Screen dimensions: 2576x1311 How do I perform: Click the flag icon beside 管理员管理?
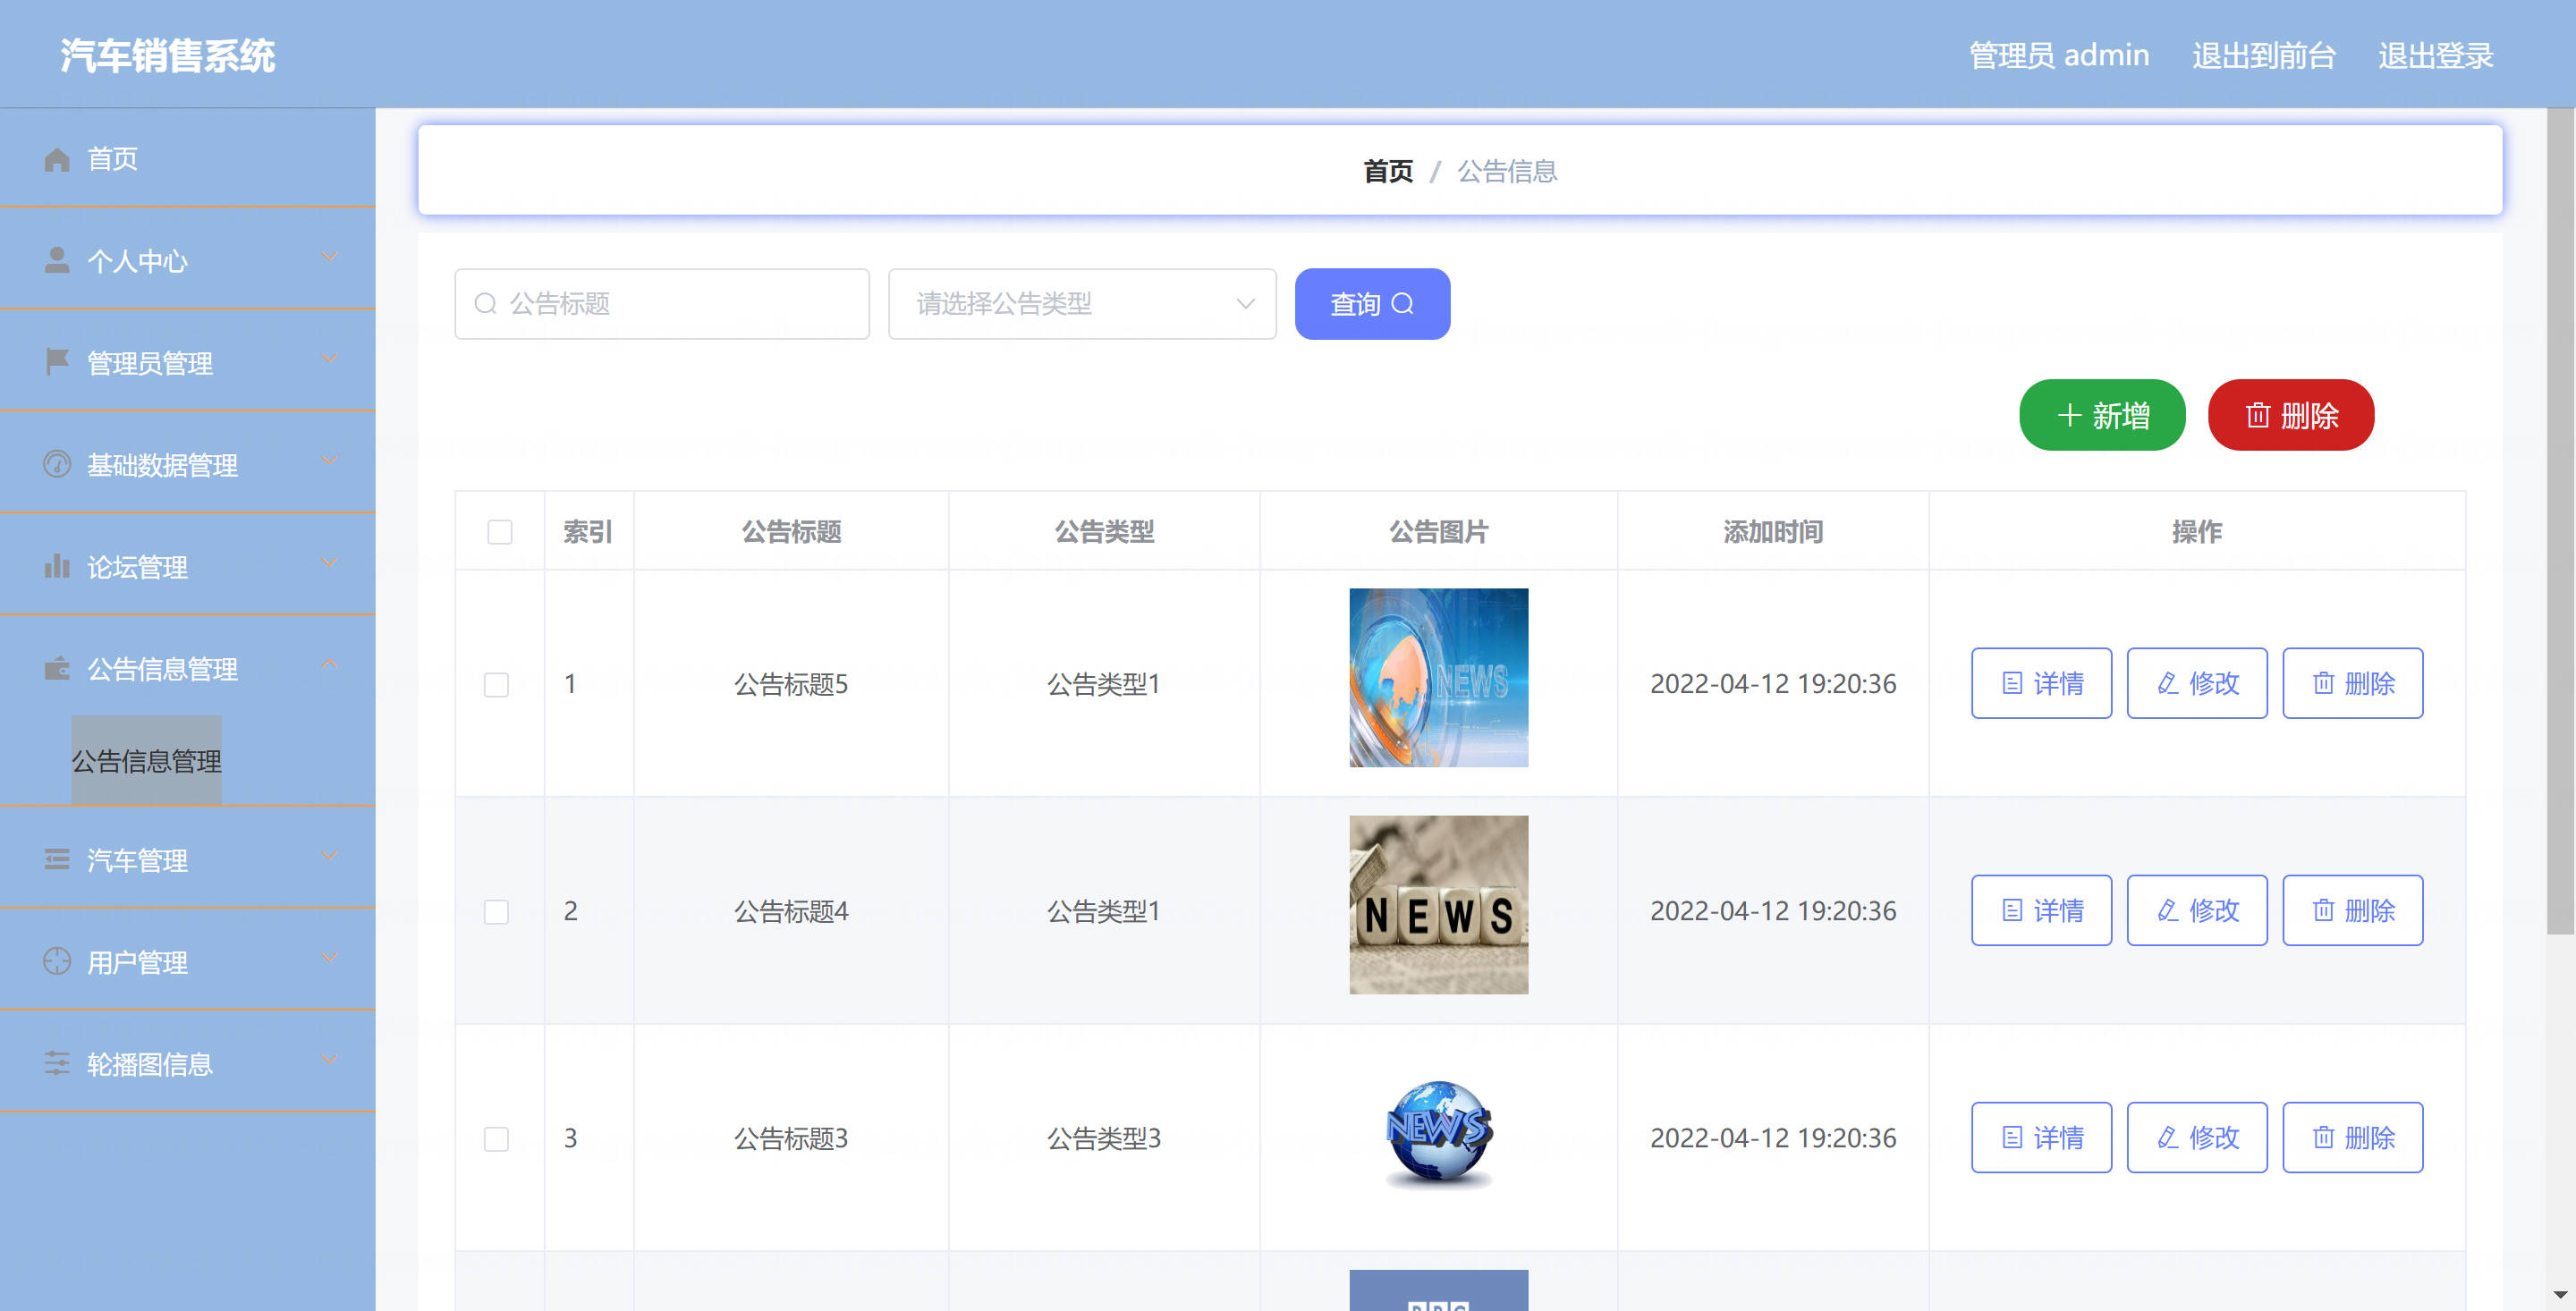57,362
